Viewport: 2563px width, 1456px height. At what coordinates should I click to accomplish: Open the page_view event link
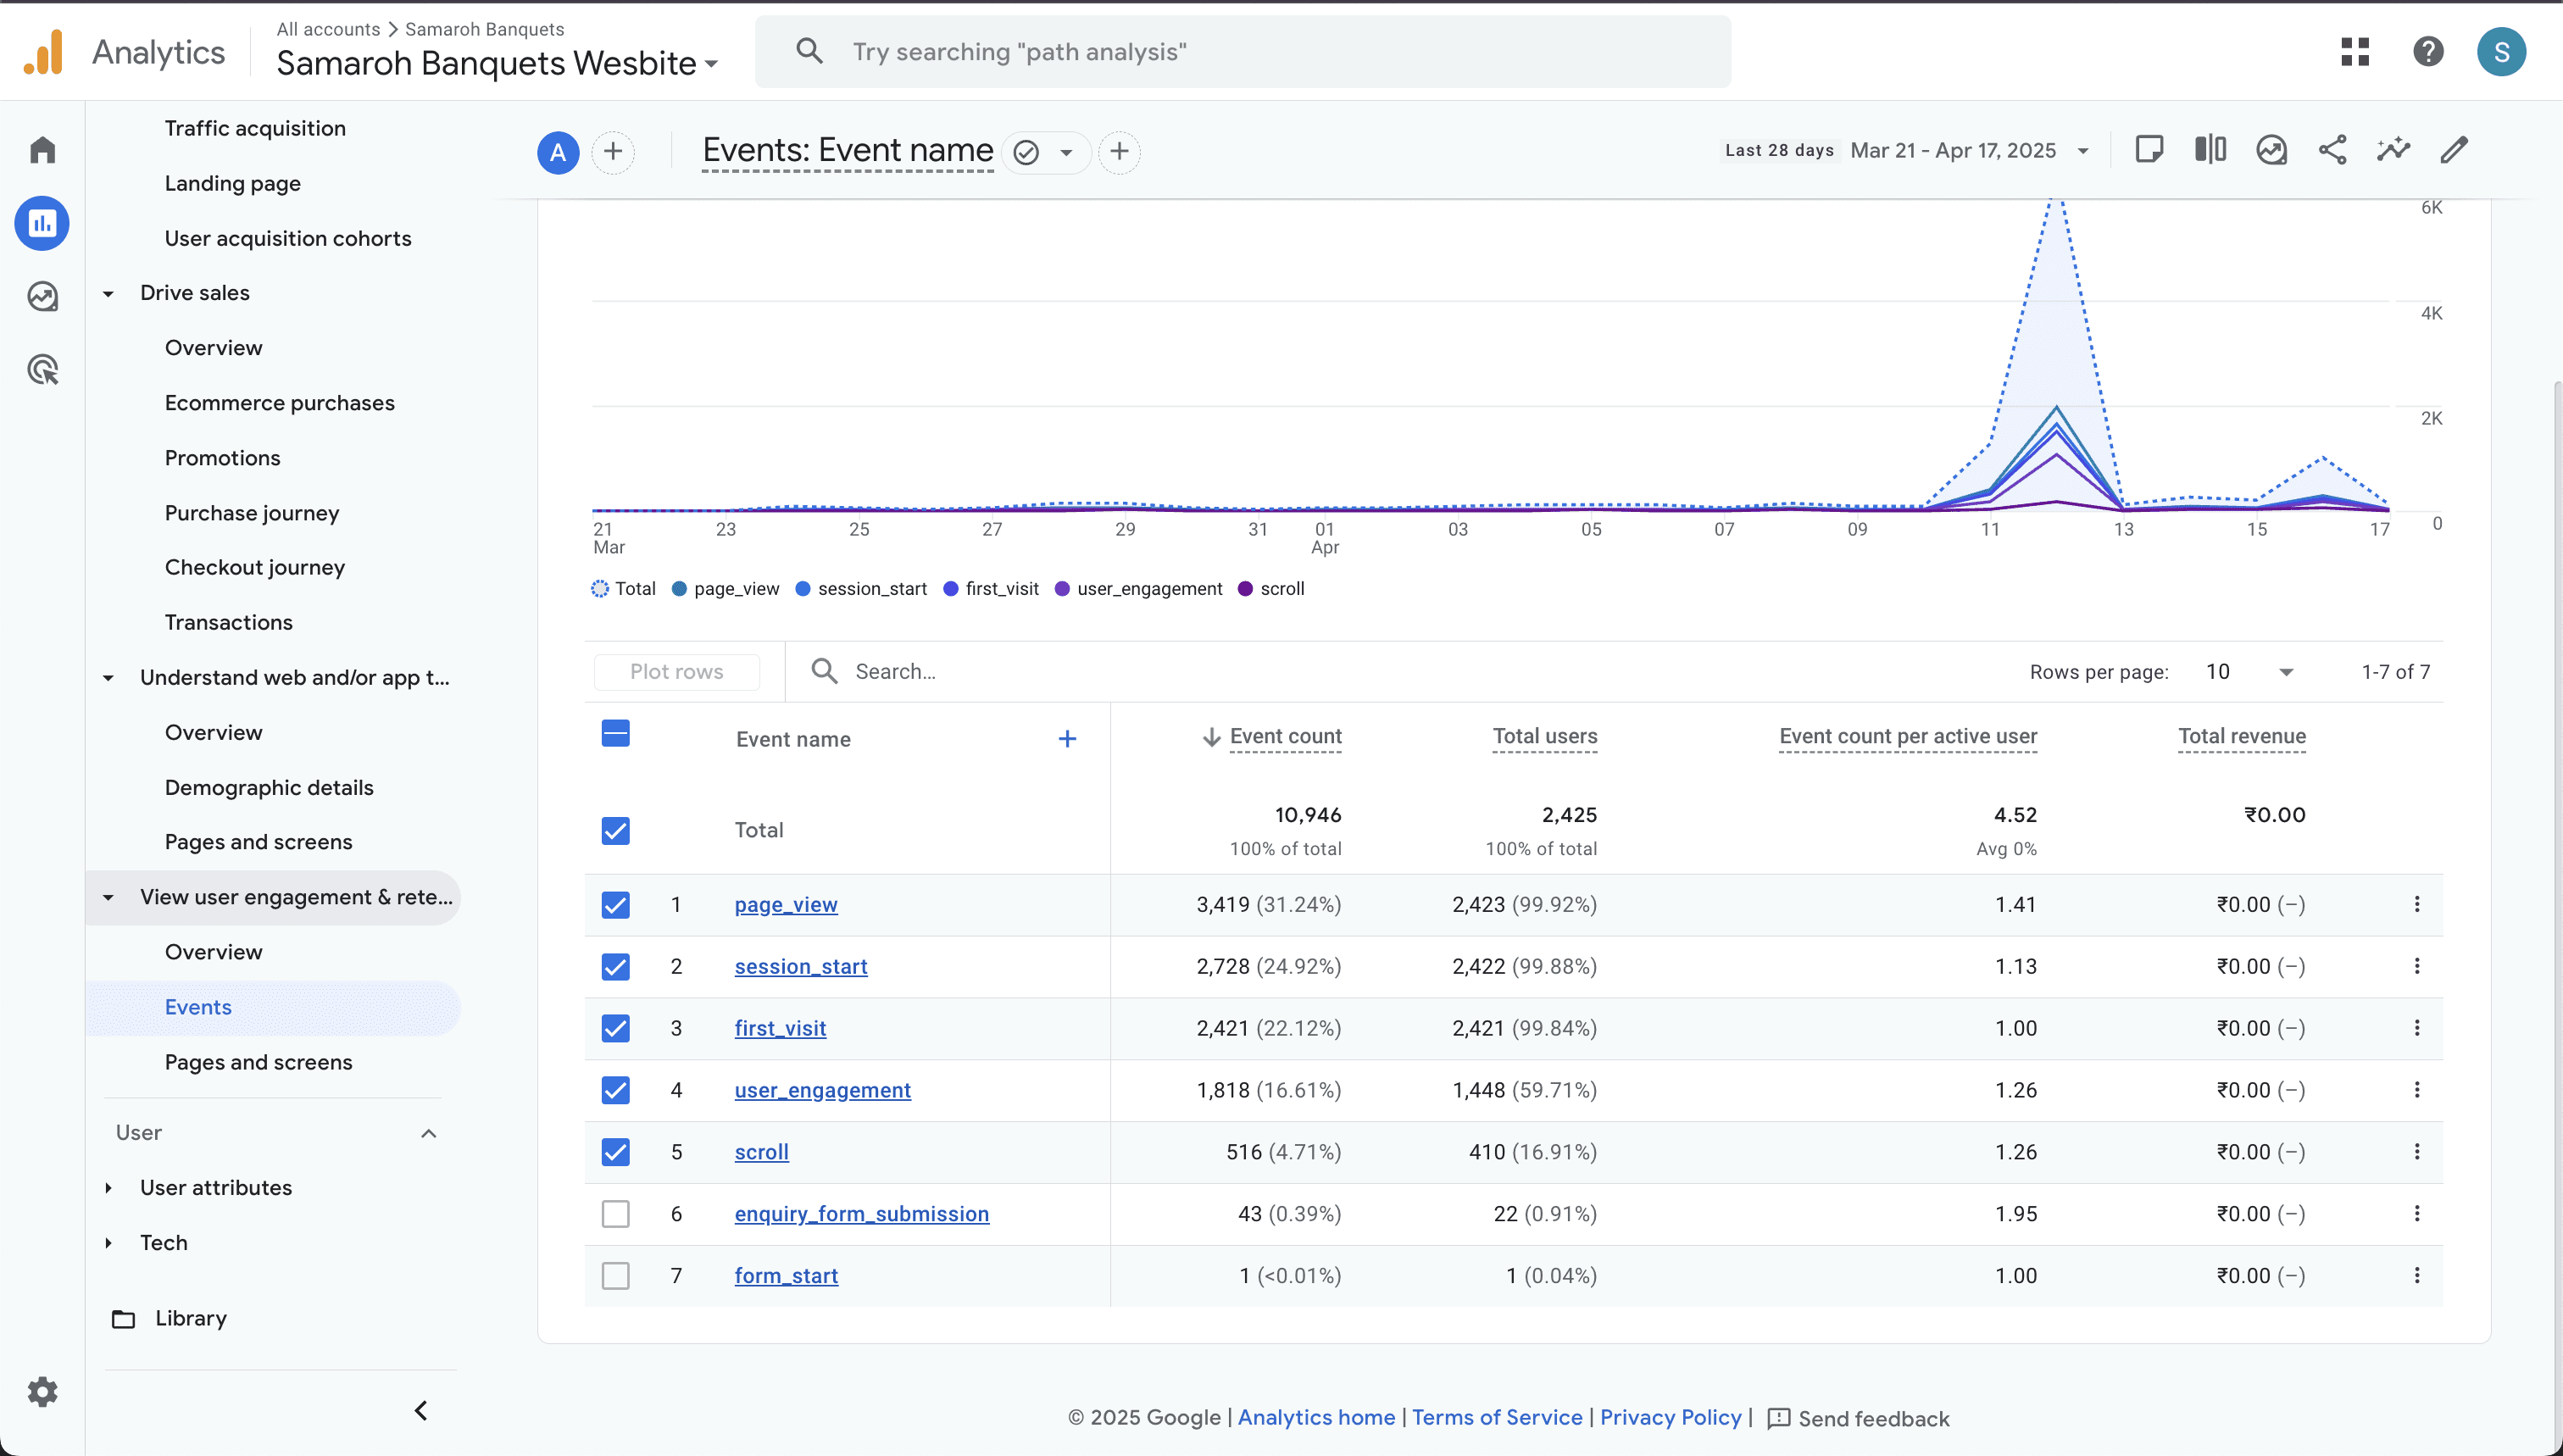pyautogui.click(x=786, y=905)
